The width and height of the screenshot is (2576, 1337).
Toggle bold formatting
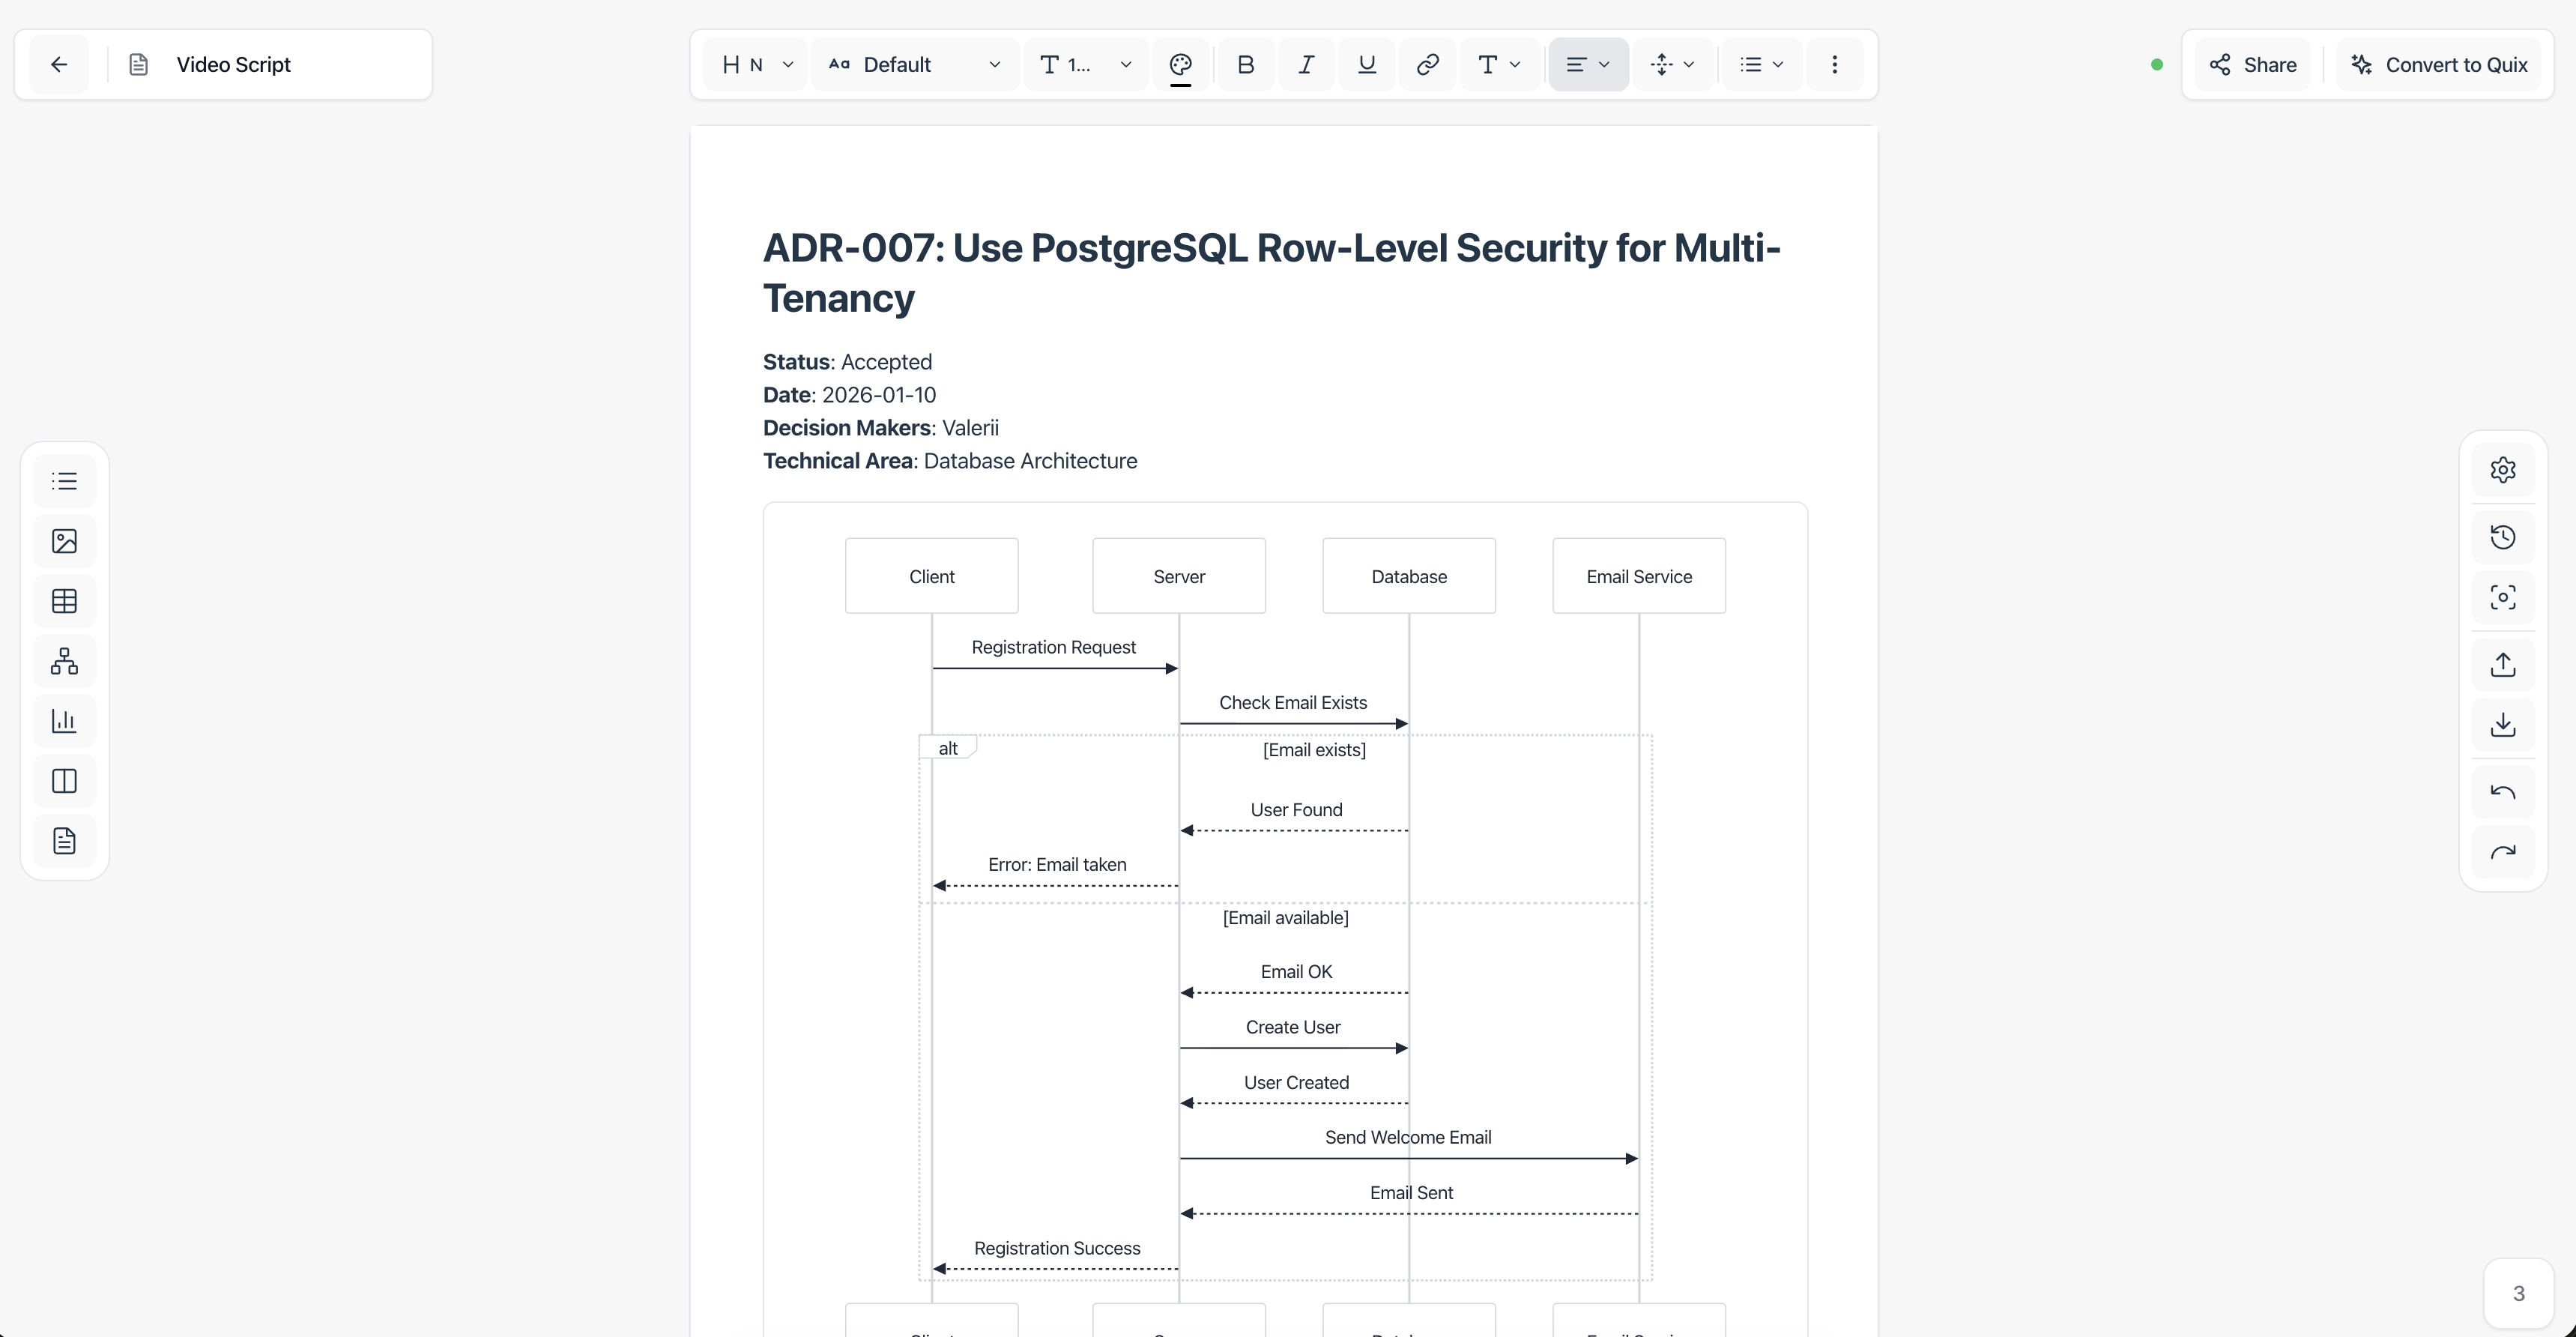point(1245,65)
